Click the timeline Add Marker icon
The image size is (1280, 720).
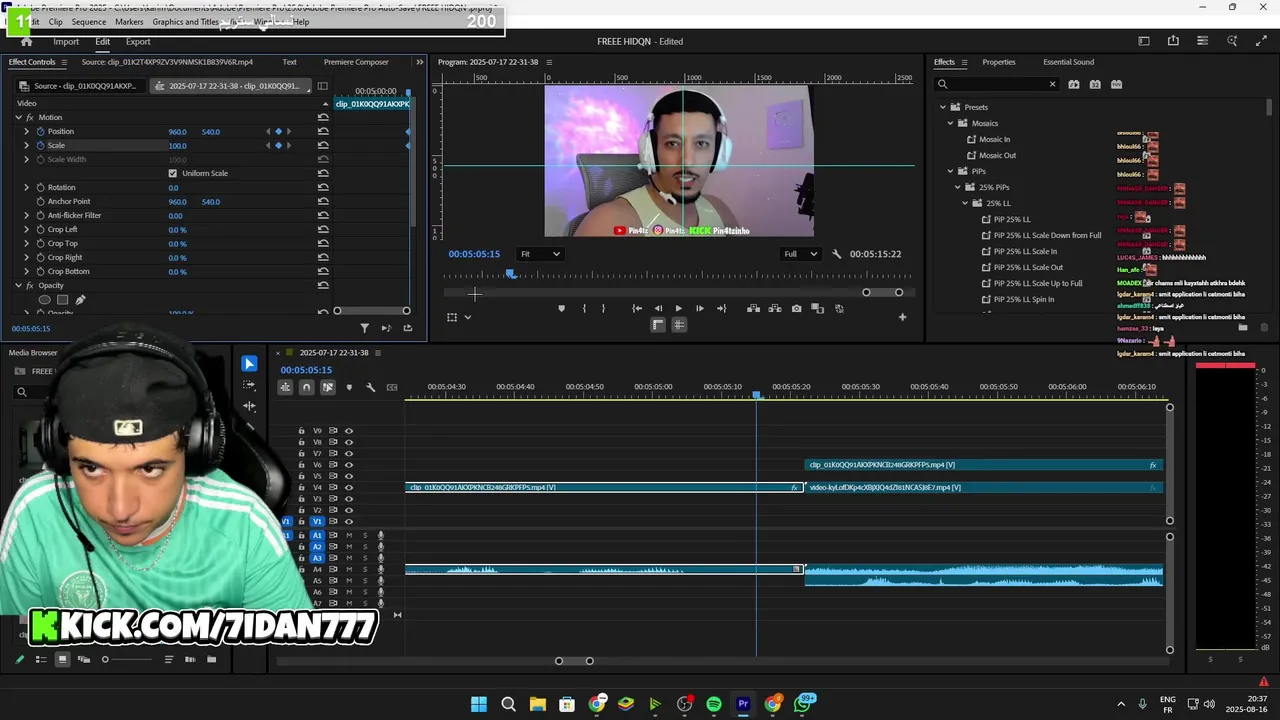[349, 387]
